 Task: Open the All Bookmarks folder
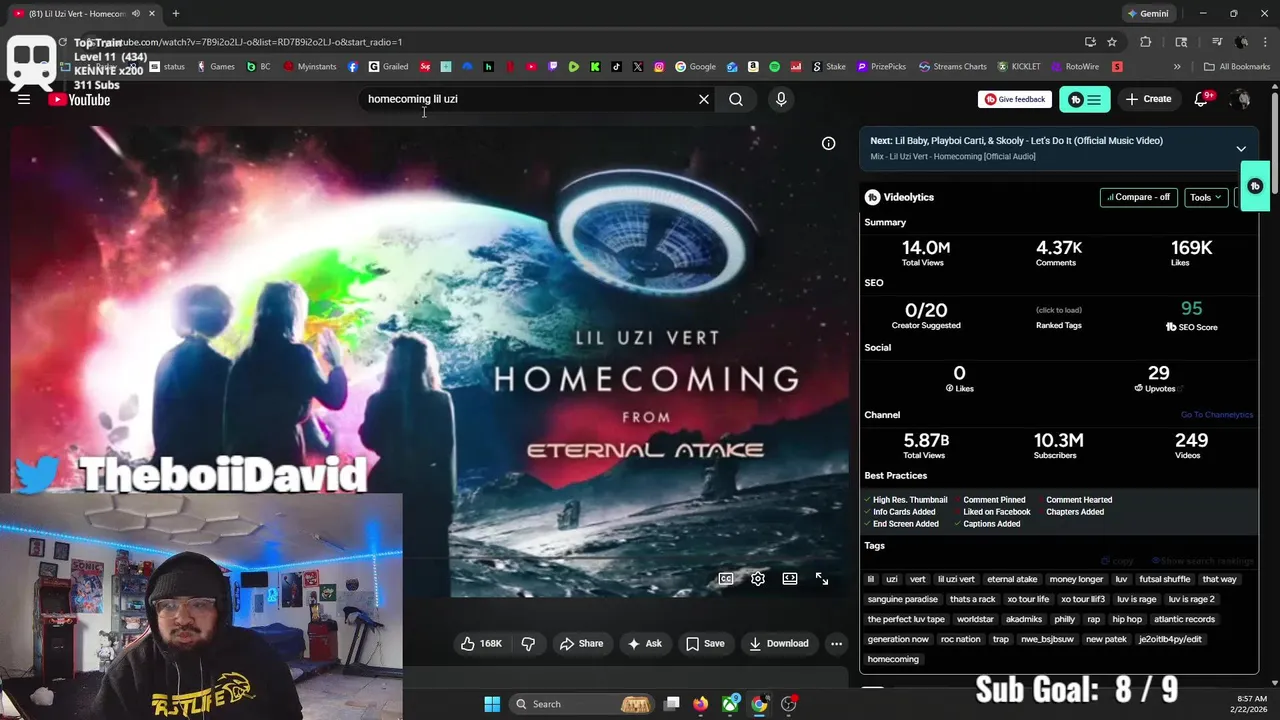click(1238, 67)
